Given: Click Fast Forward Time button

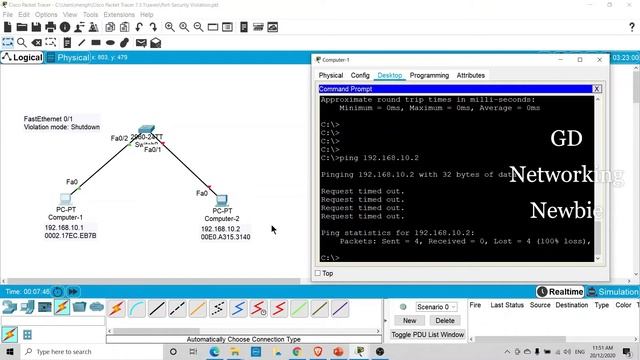Looking at the screenshot, I should click(x=73, y=292).
